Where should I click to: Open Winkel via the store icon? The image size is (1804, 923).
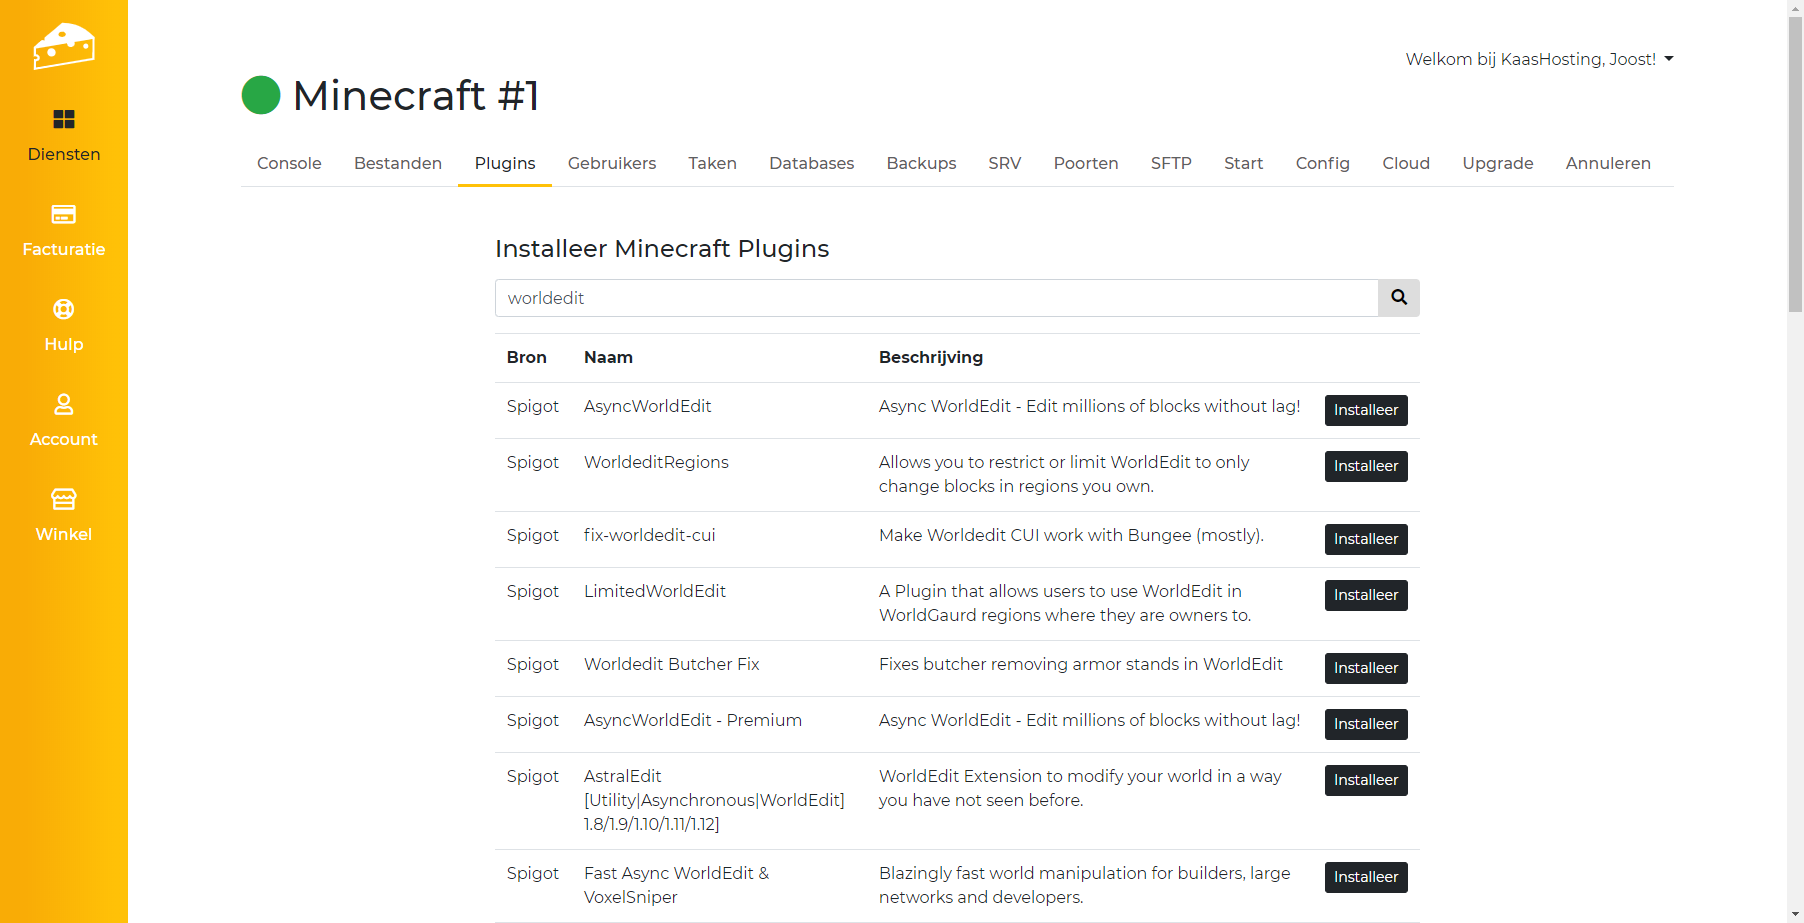click(64, 499)
